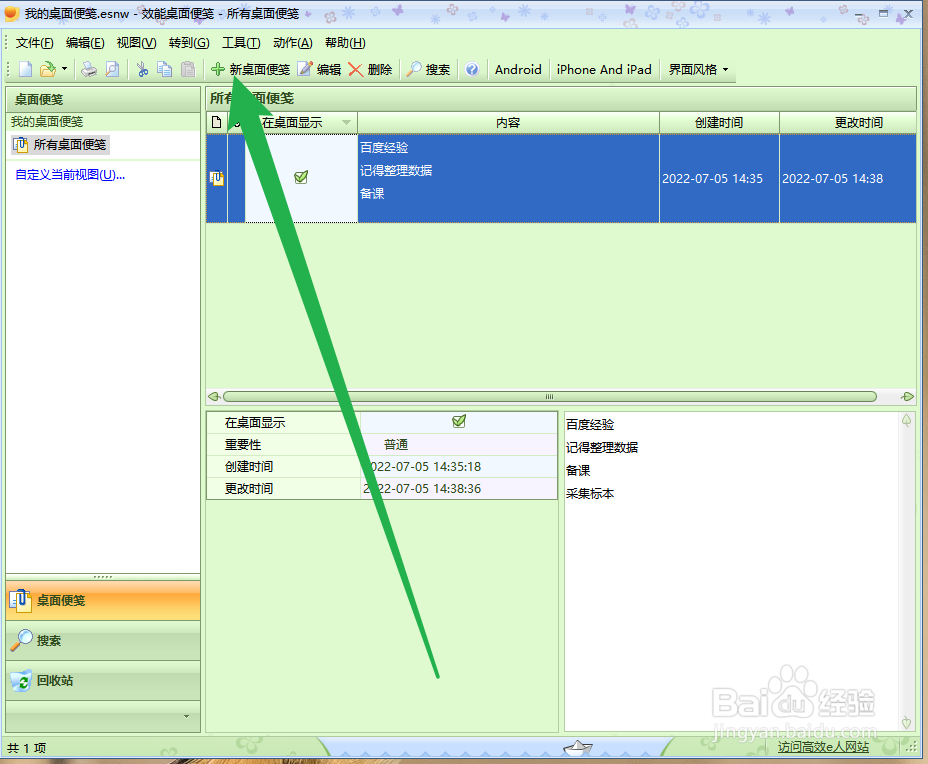Click the Print icon in toolbar
The height and width of the screenshot is (764, 928).
click(x=89, y=69)
